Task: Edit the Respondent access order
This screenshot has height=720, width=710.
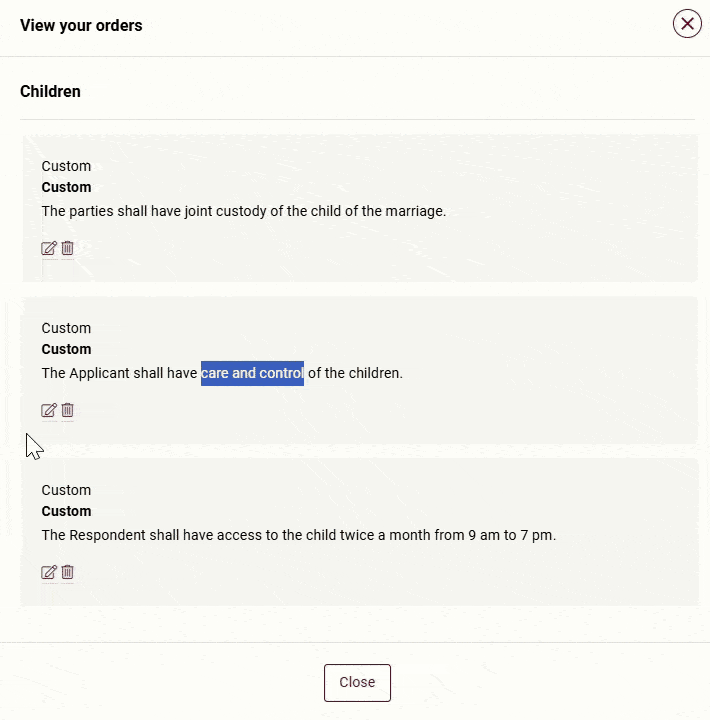Action: pos(48,573)
